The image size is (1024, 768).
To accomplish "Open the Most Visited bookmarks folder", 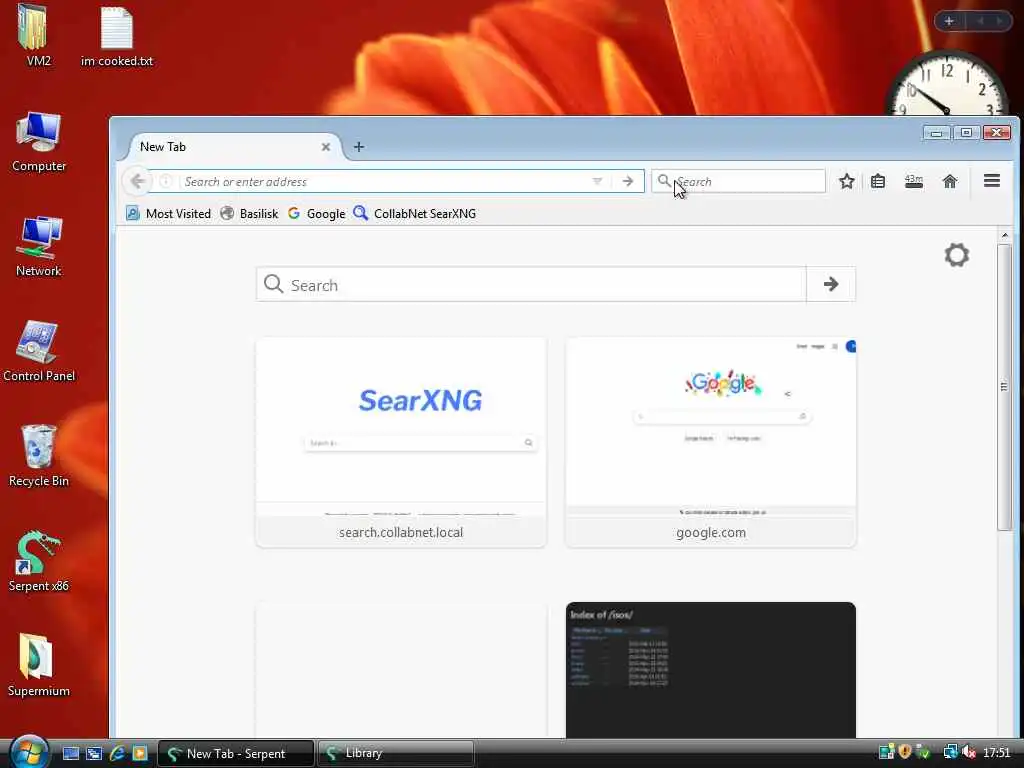I will [168, 214].
